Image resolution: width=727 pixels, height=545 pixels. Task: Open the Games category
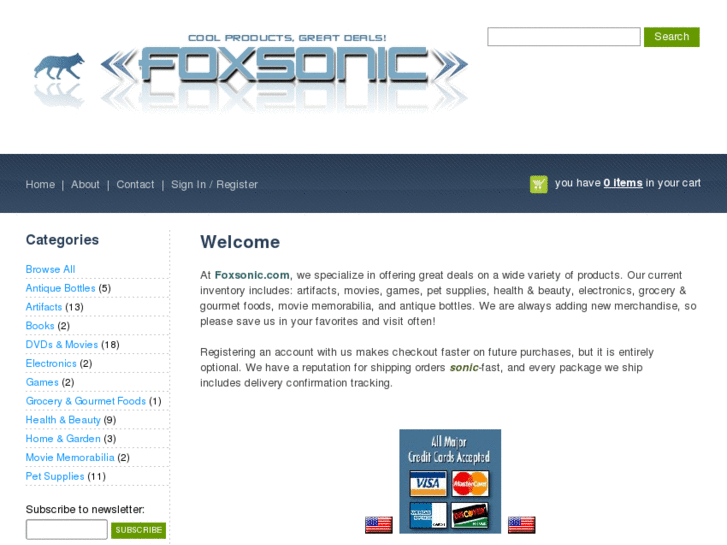pyautogui.click(x=42, y=382)
